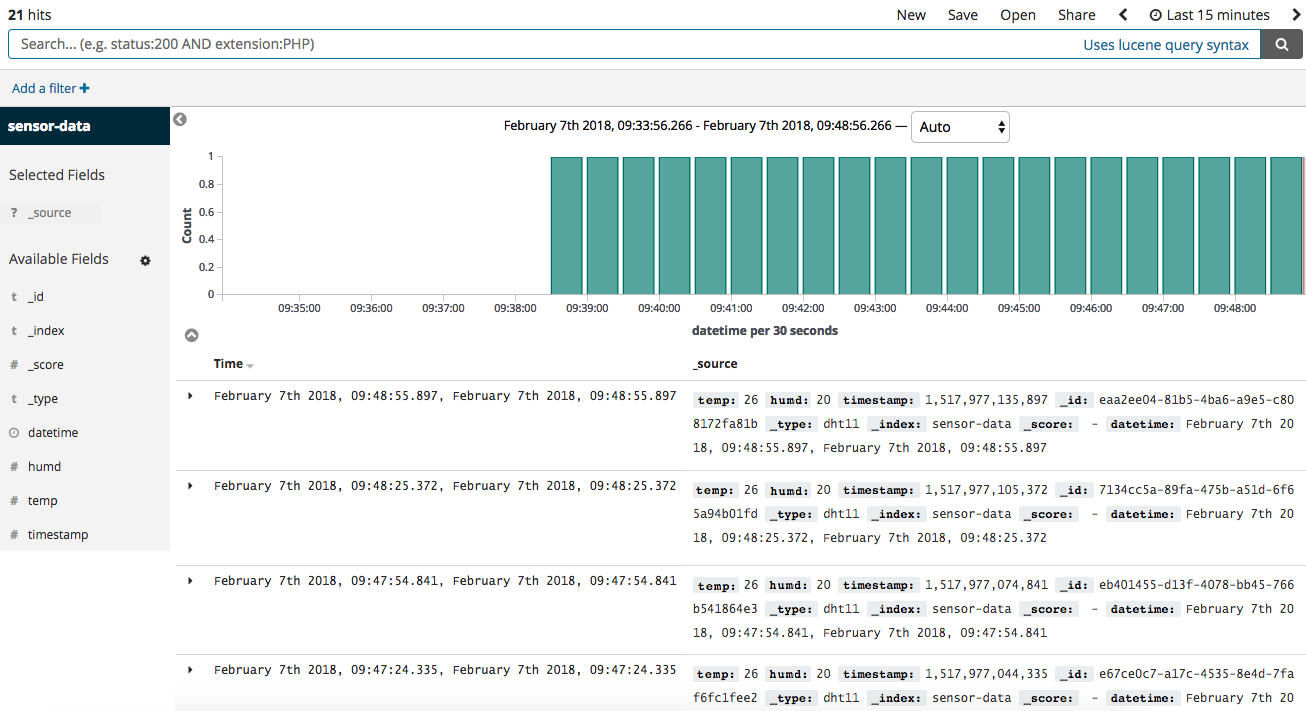Click Uses lucene query syntax link
Image resolution: width=1306 pixels, height=711 pixels.
pyautogui.click(x=1166, y=45)
